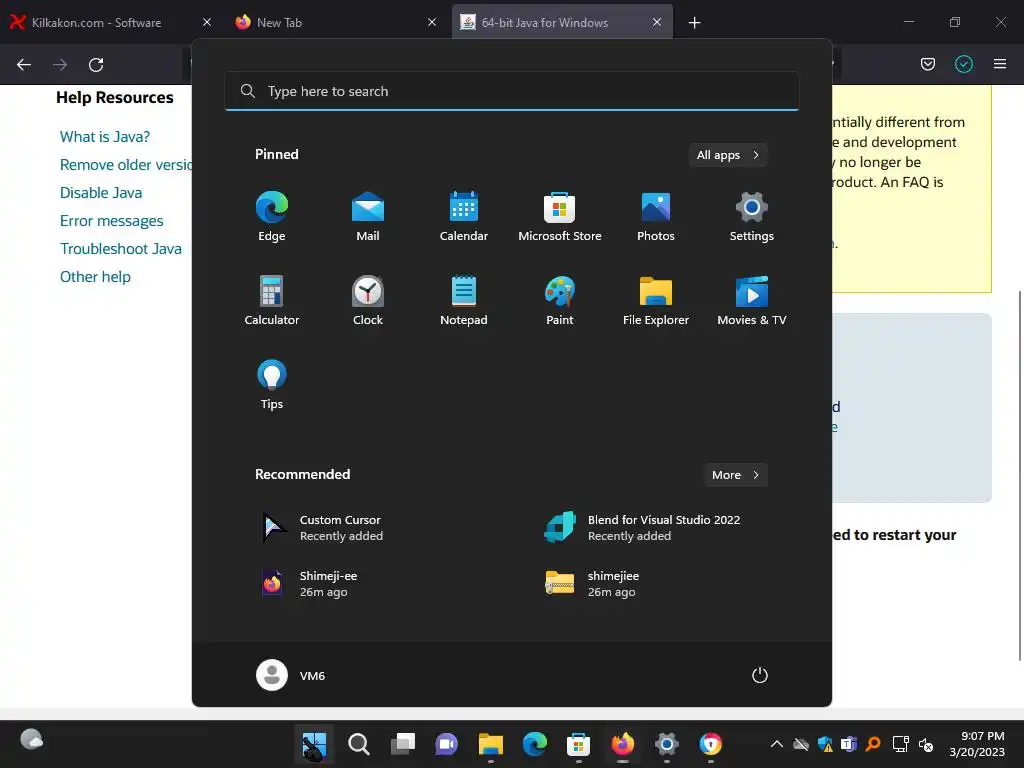
Task: Open the Firefox hamburger menu
Action: pos(1000,64)
